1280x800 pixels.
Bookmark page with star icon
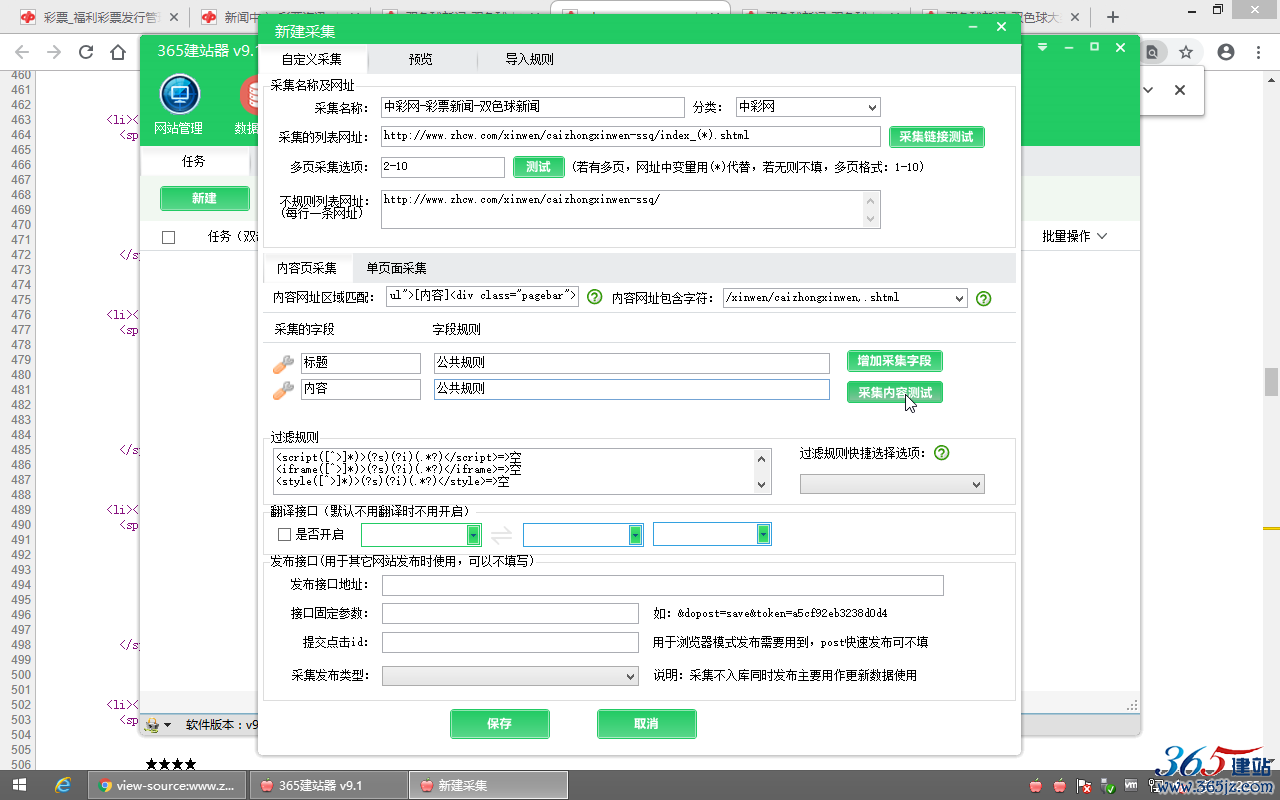click(x=1186, y=52)
